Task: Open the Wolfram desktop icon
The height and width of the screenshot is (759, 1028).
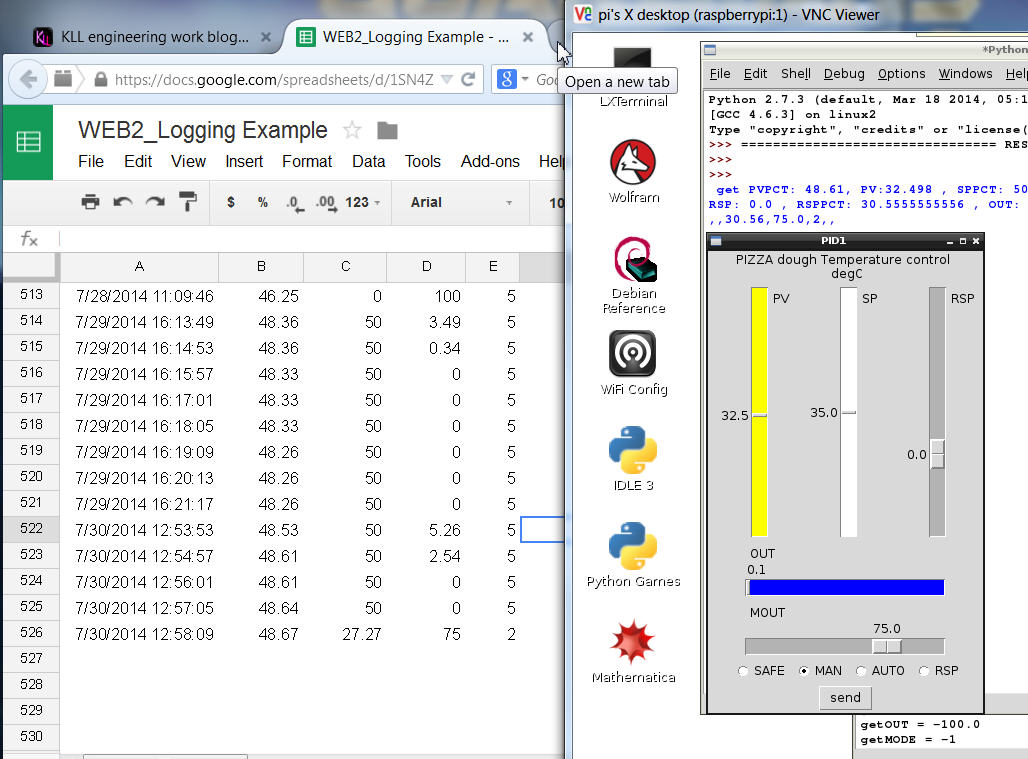Action: [633, 167]
